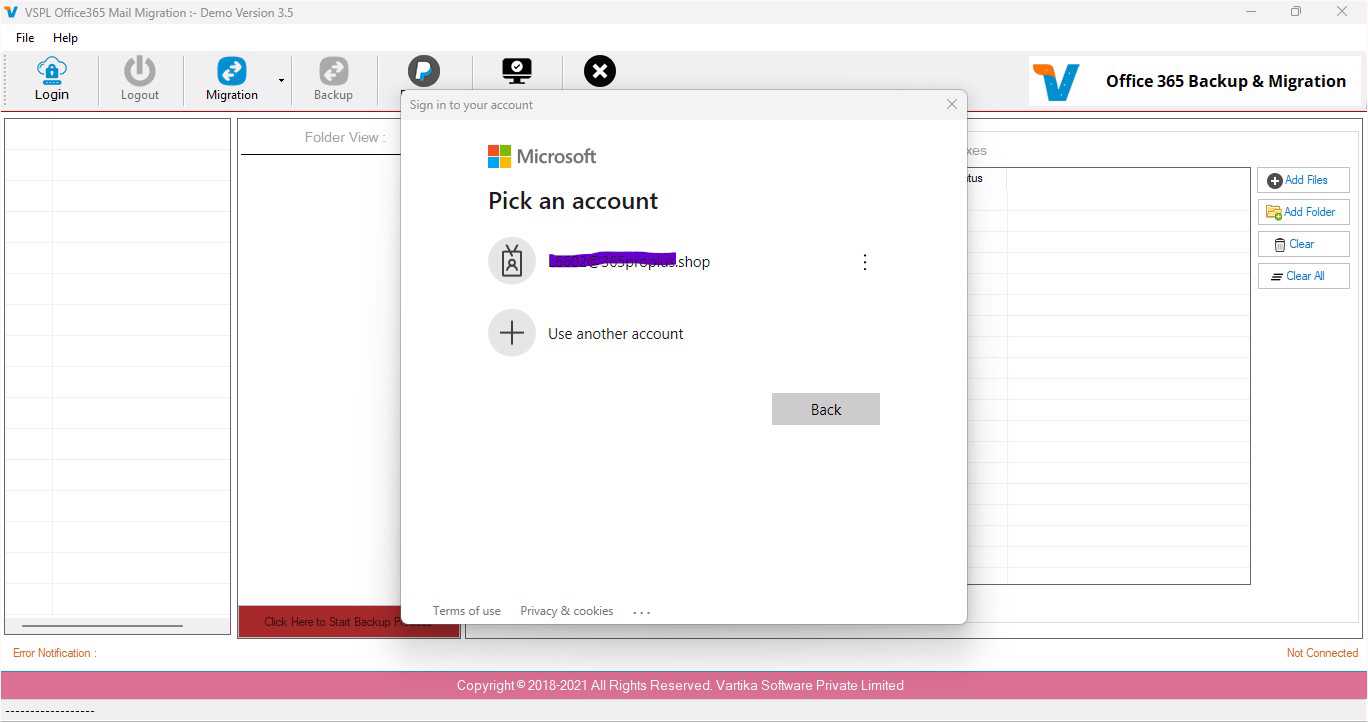
Task: Click the Not Connected status text
Action: click(x=1322, y=653)
